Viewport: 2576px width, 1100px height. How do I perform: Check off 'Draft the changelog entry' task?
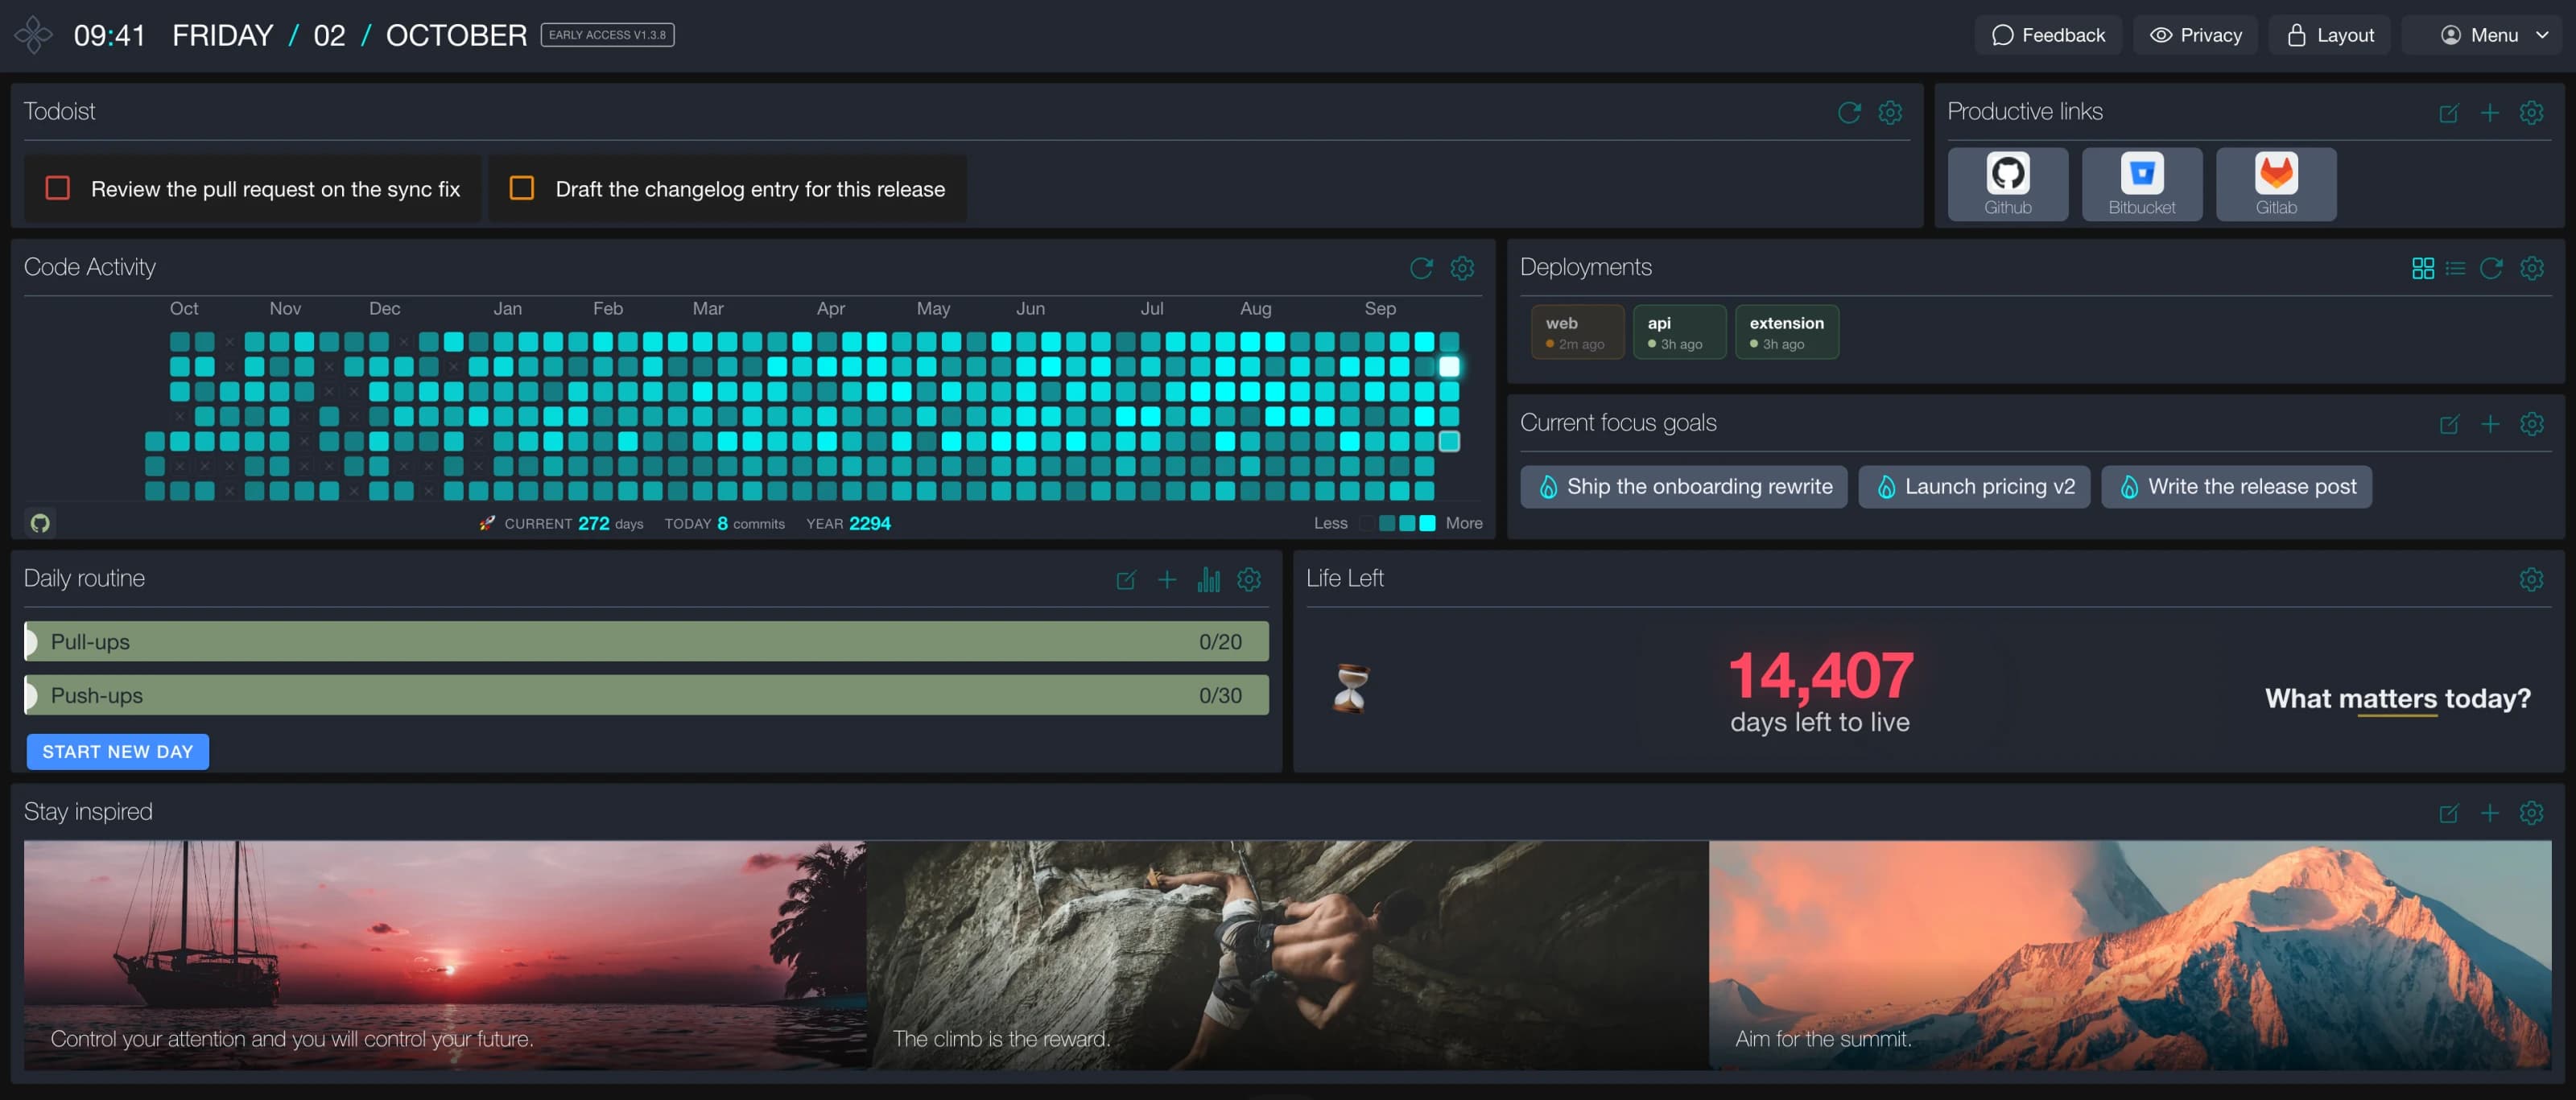(x=522, y=188)
